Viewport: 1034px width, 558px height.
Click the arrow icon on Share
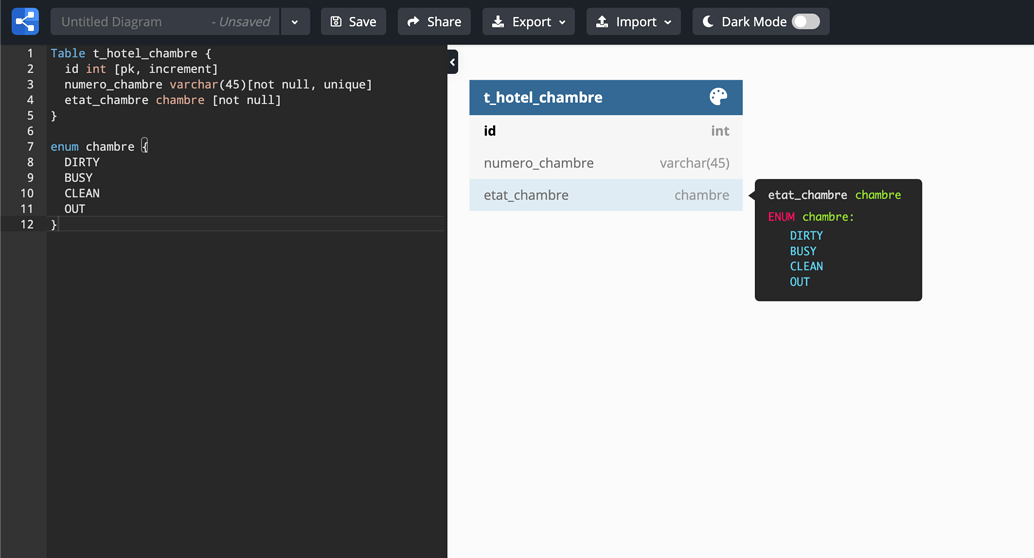click(x=413, y=22)
